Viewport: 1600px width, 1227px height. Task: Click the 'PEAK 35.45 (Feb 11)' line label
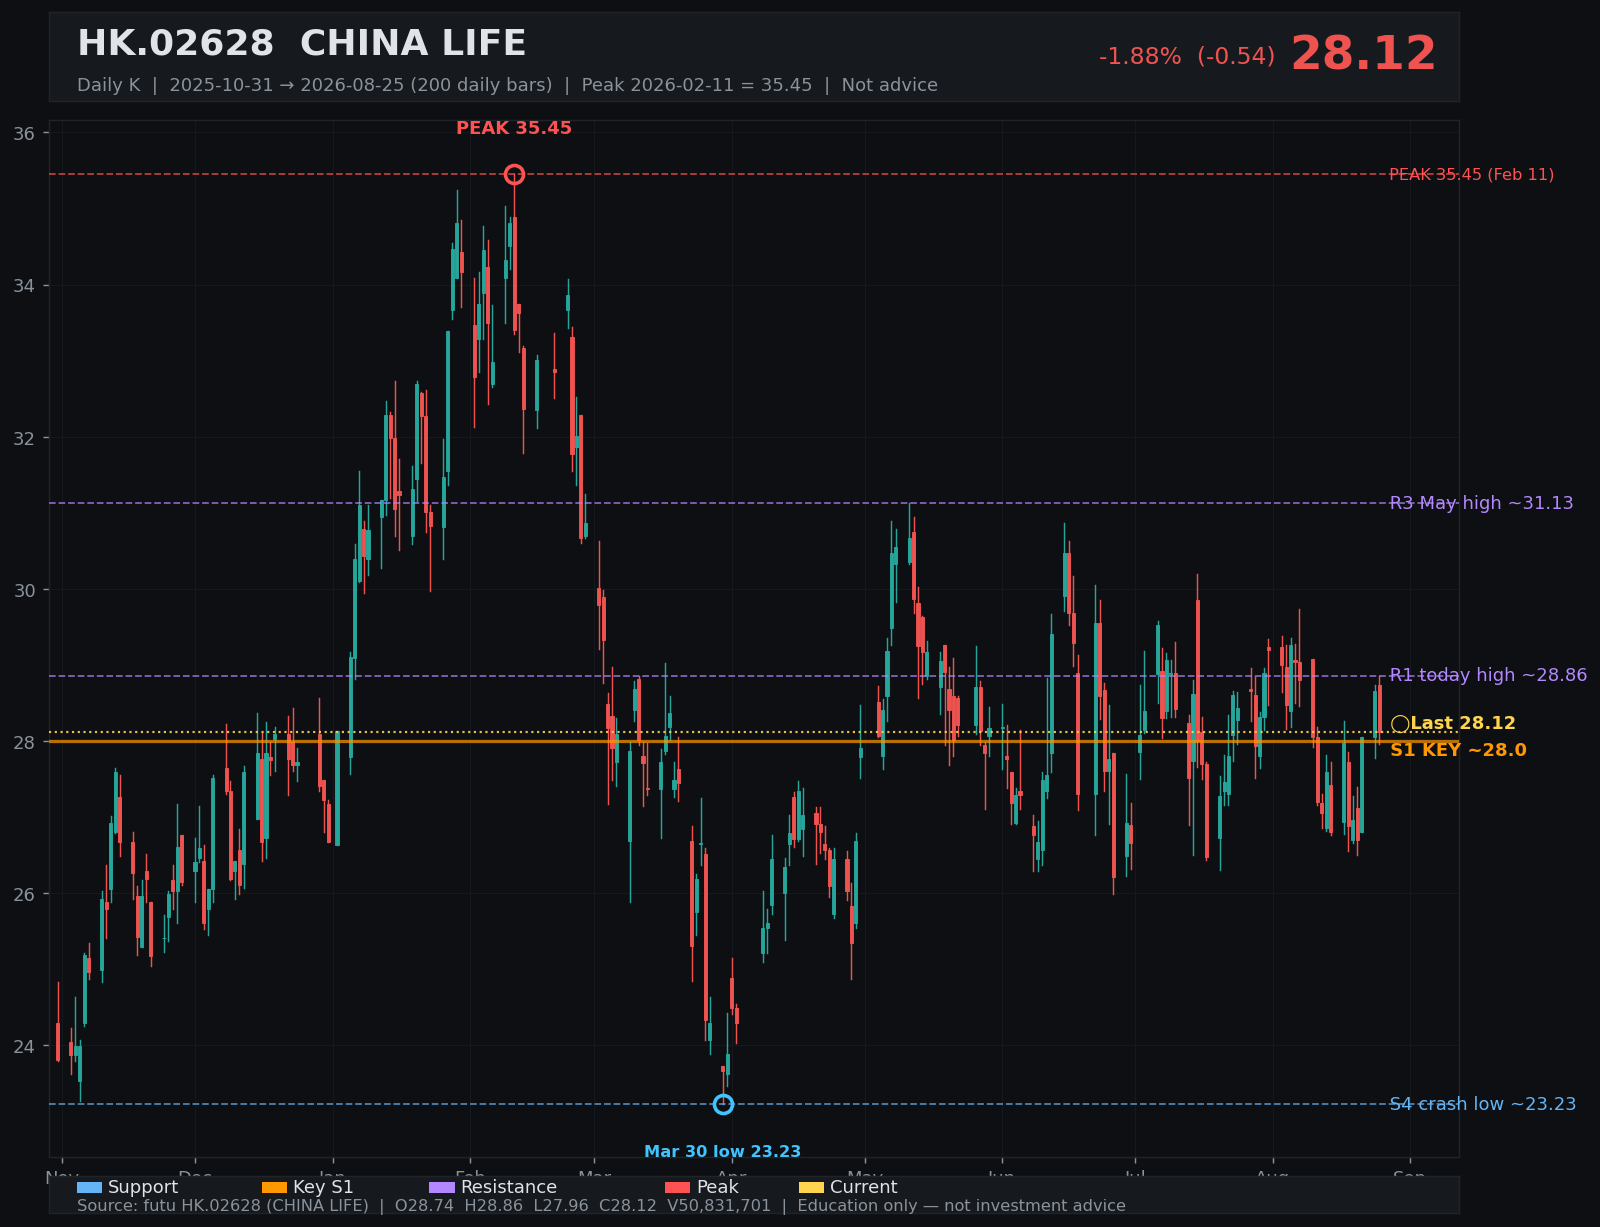pyautogui.click(x=1472, y=175)
